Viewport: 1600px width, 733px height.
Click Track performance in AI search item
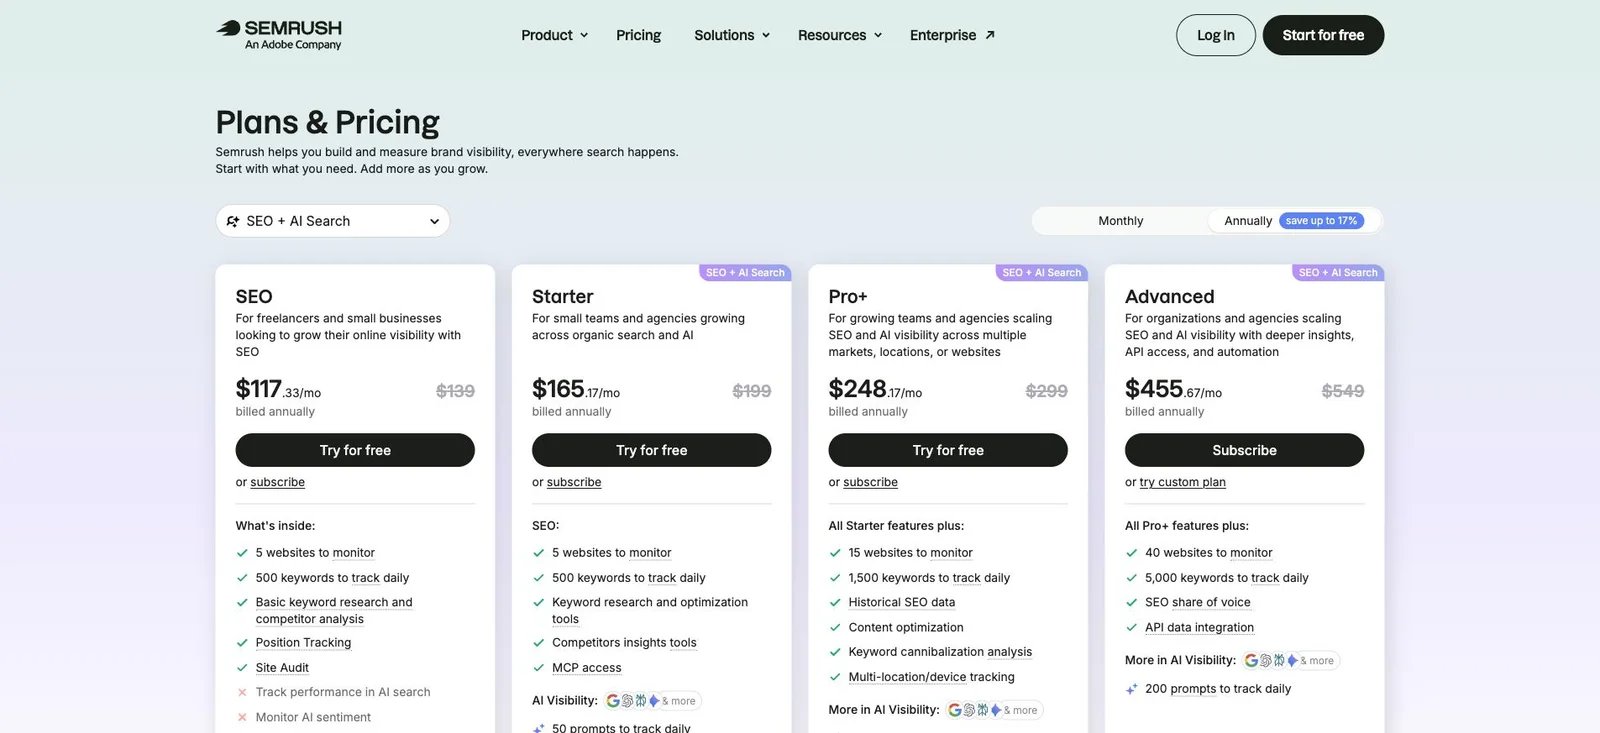point(343,692)
